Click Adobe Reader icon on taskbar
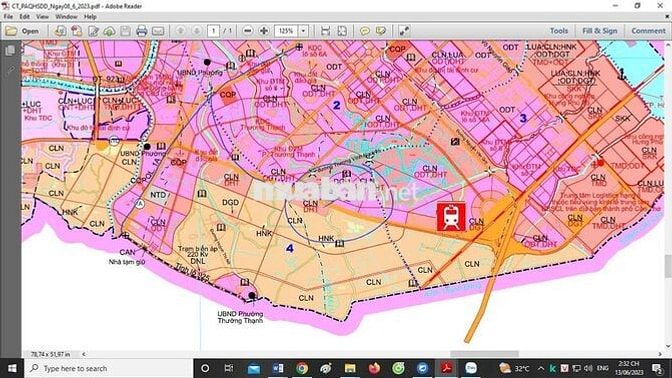This screenshot has width=672, height=378. (447, 368)
